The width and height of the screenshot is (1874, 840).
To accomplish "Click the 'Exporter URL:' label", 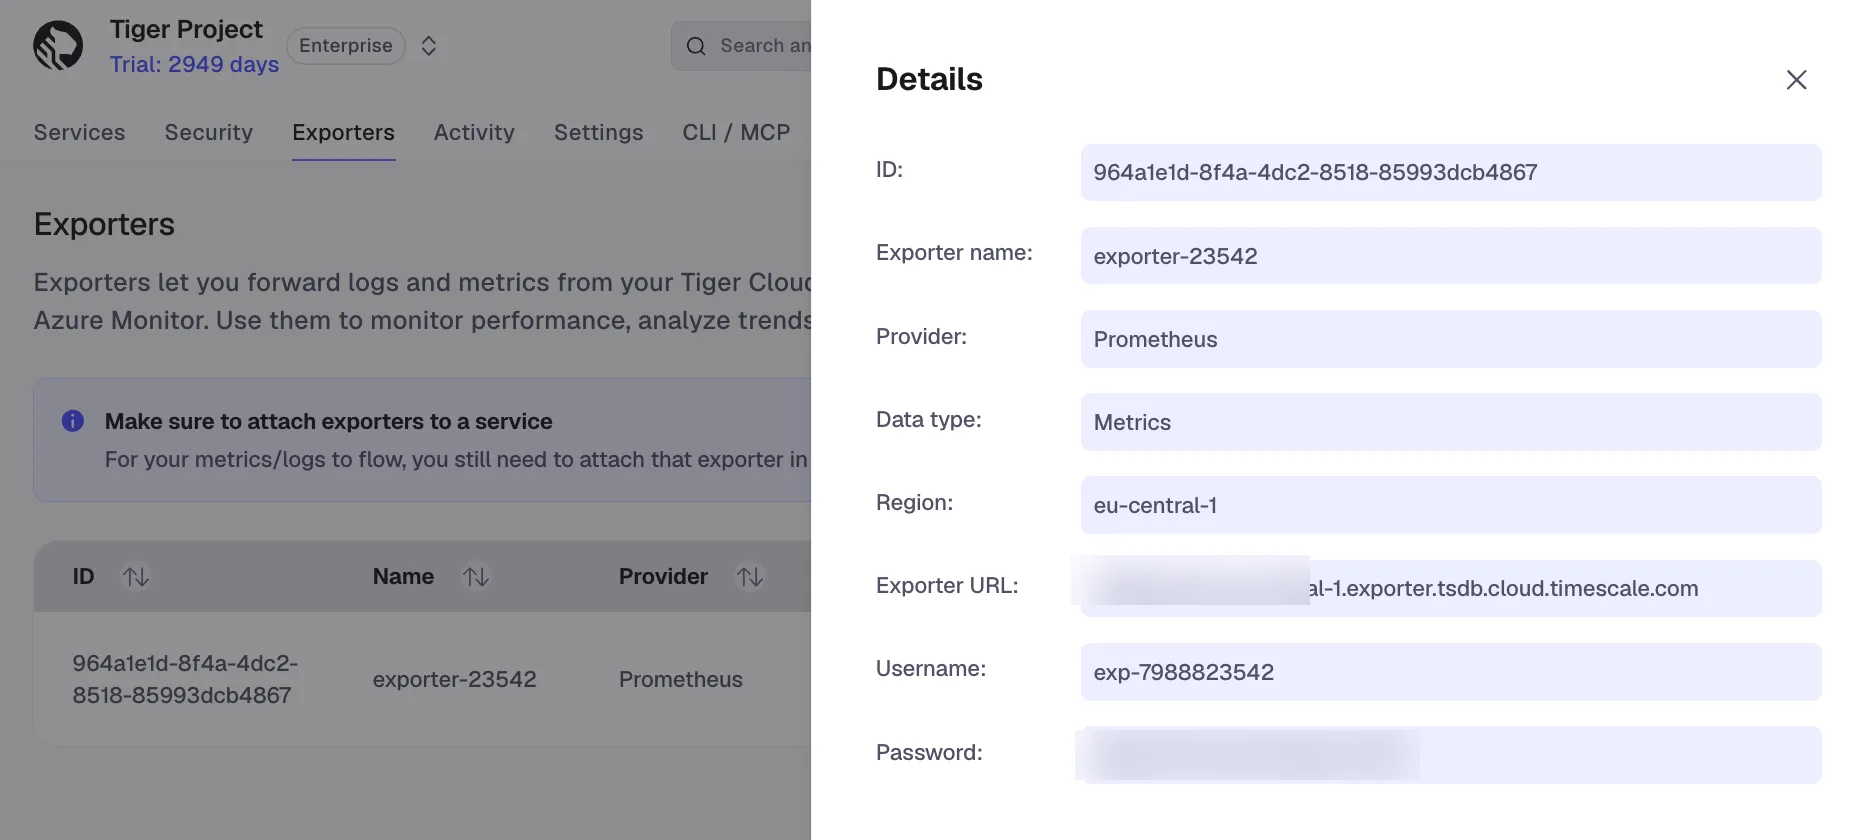I will [947, 585].
